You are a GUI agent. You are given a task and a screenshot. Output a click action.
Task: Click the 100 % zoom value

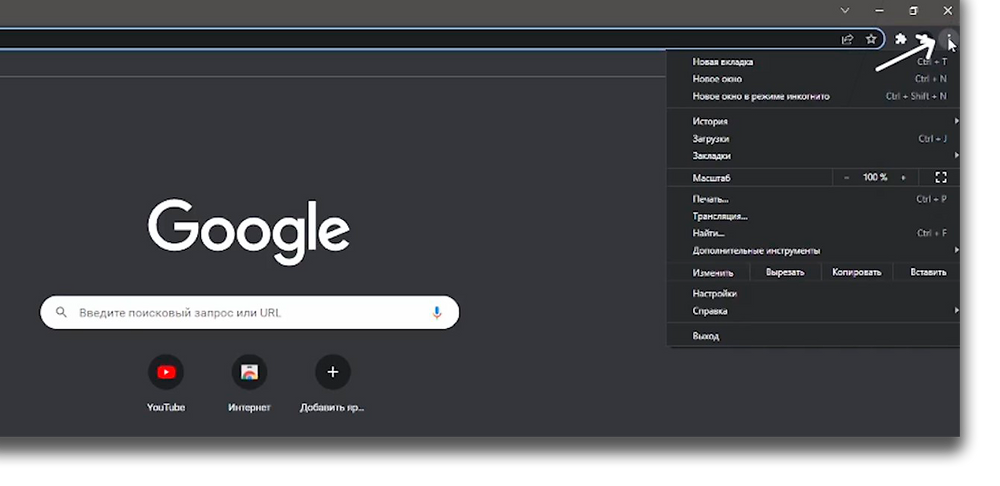point(875,177)
